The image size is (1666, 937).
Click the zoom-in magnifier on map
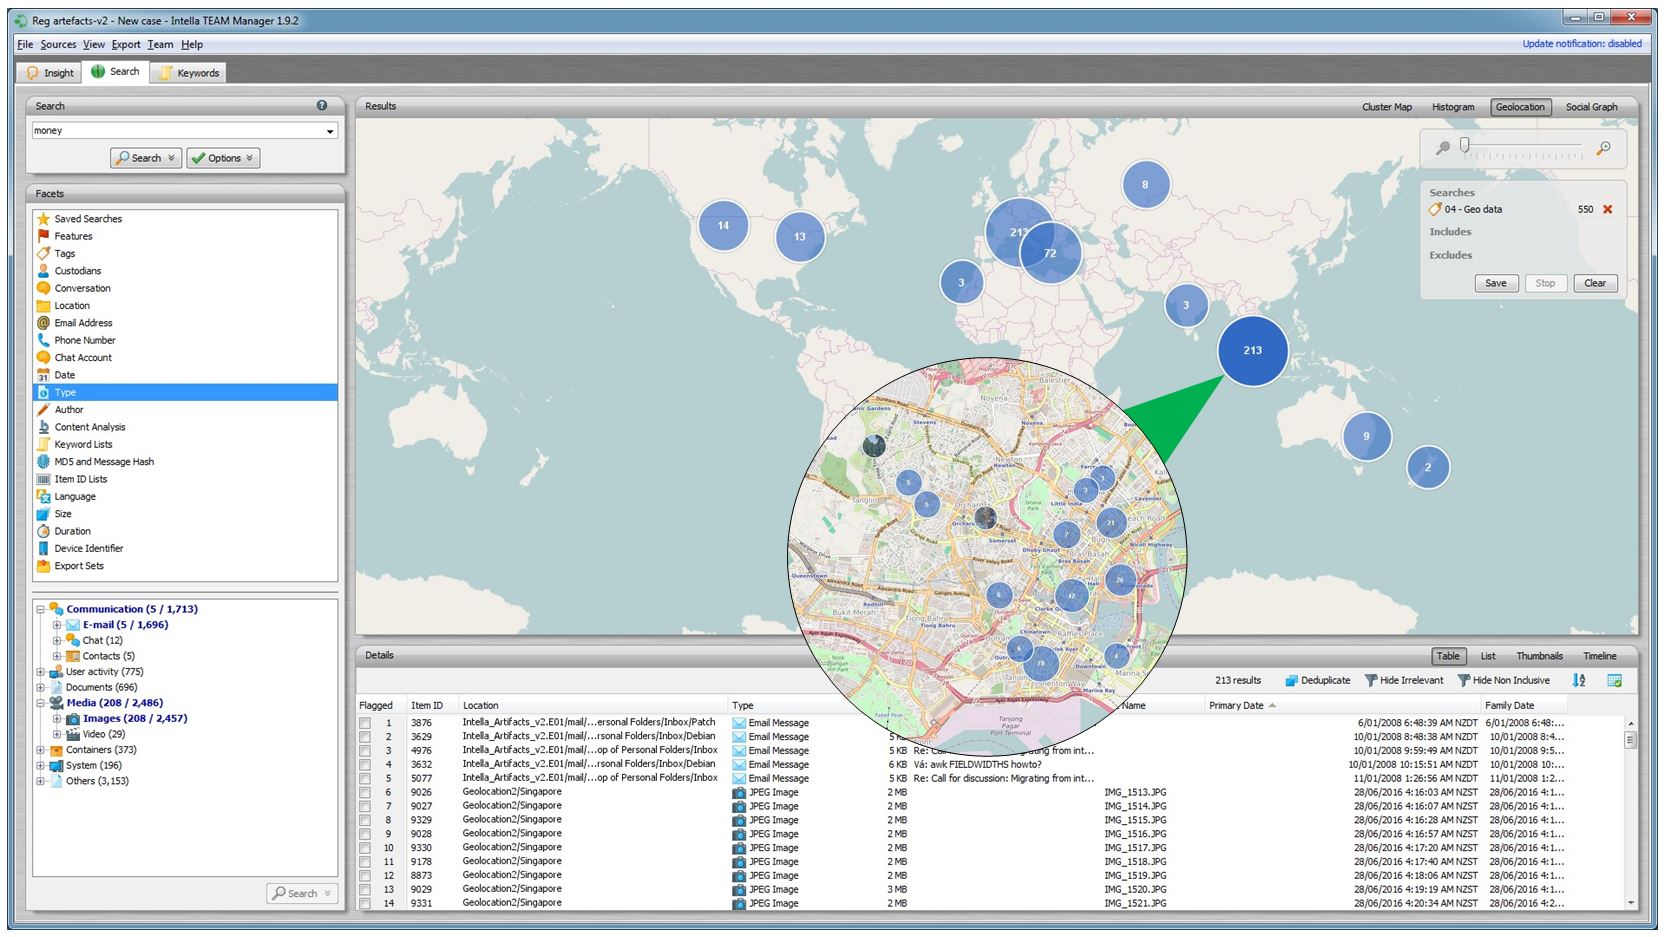(x=1604, y=148)
